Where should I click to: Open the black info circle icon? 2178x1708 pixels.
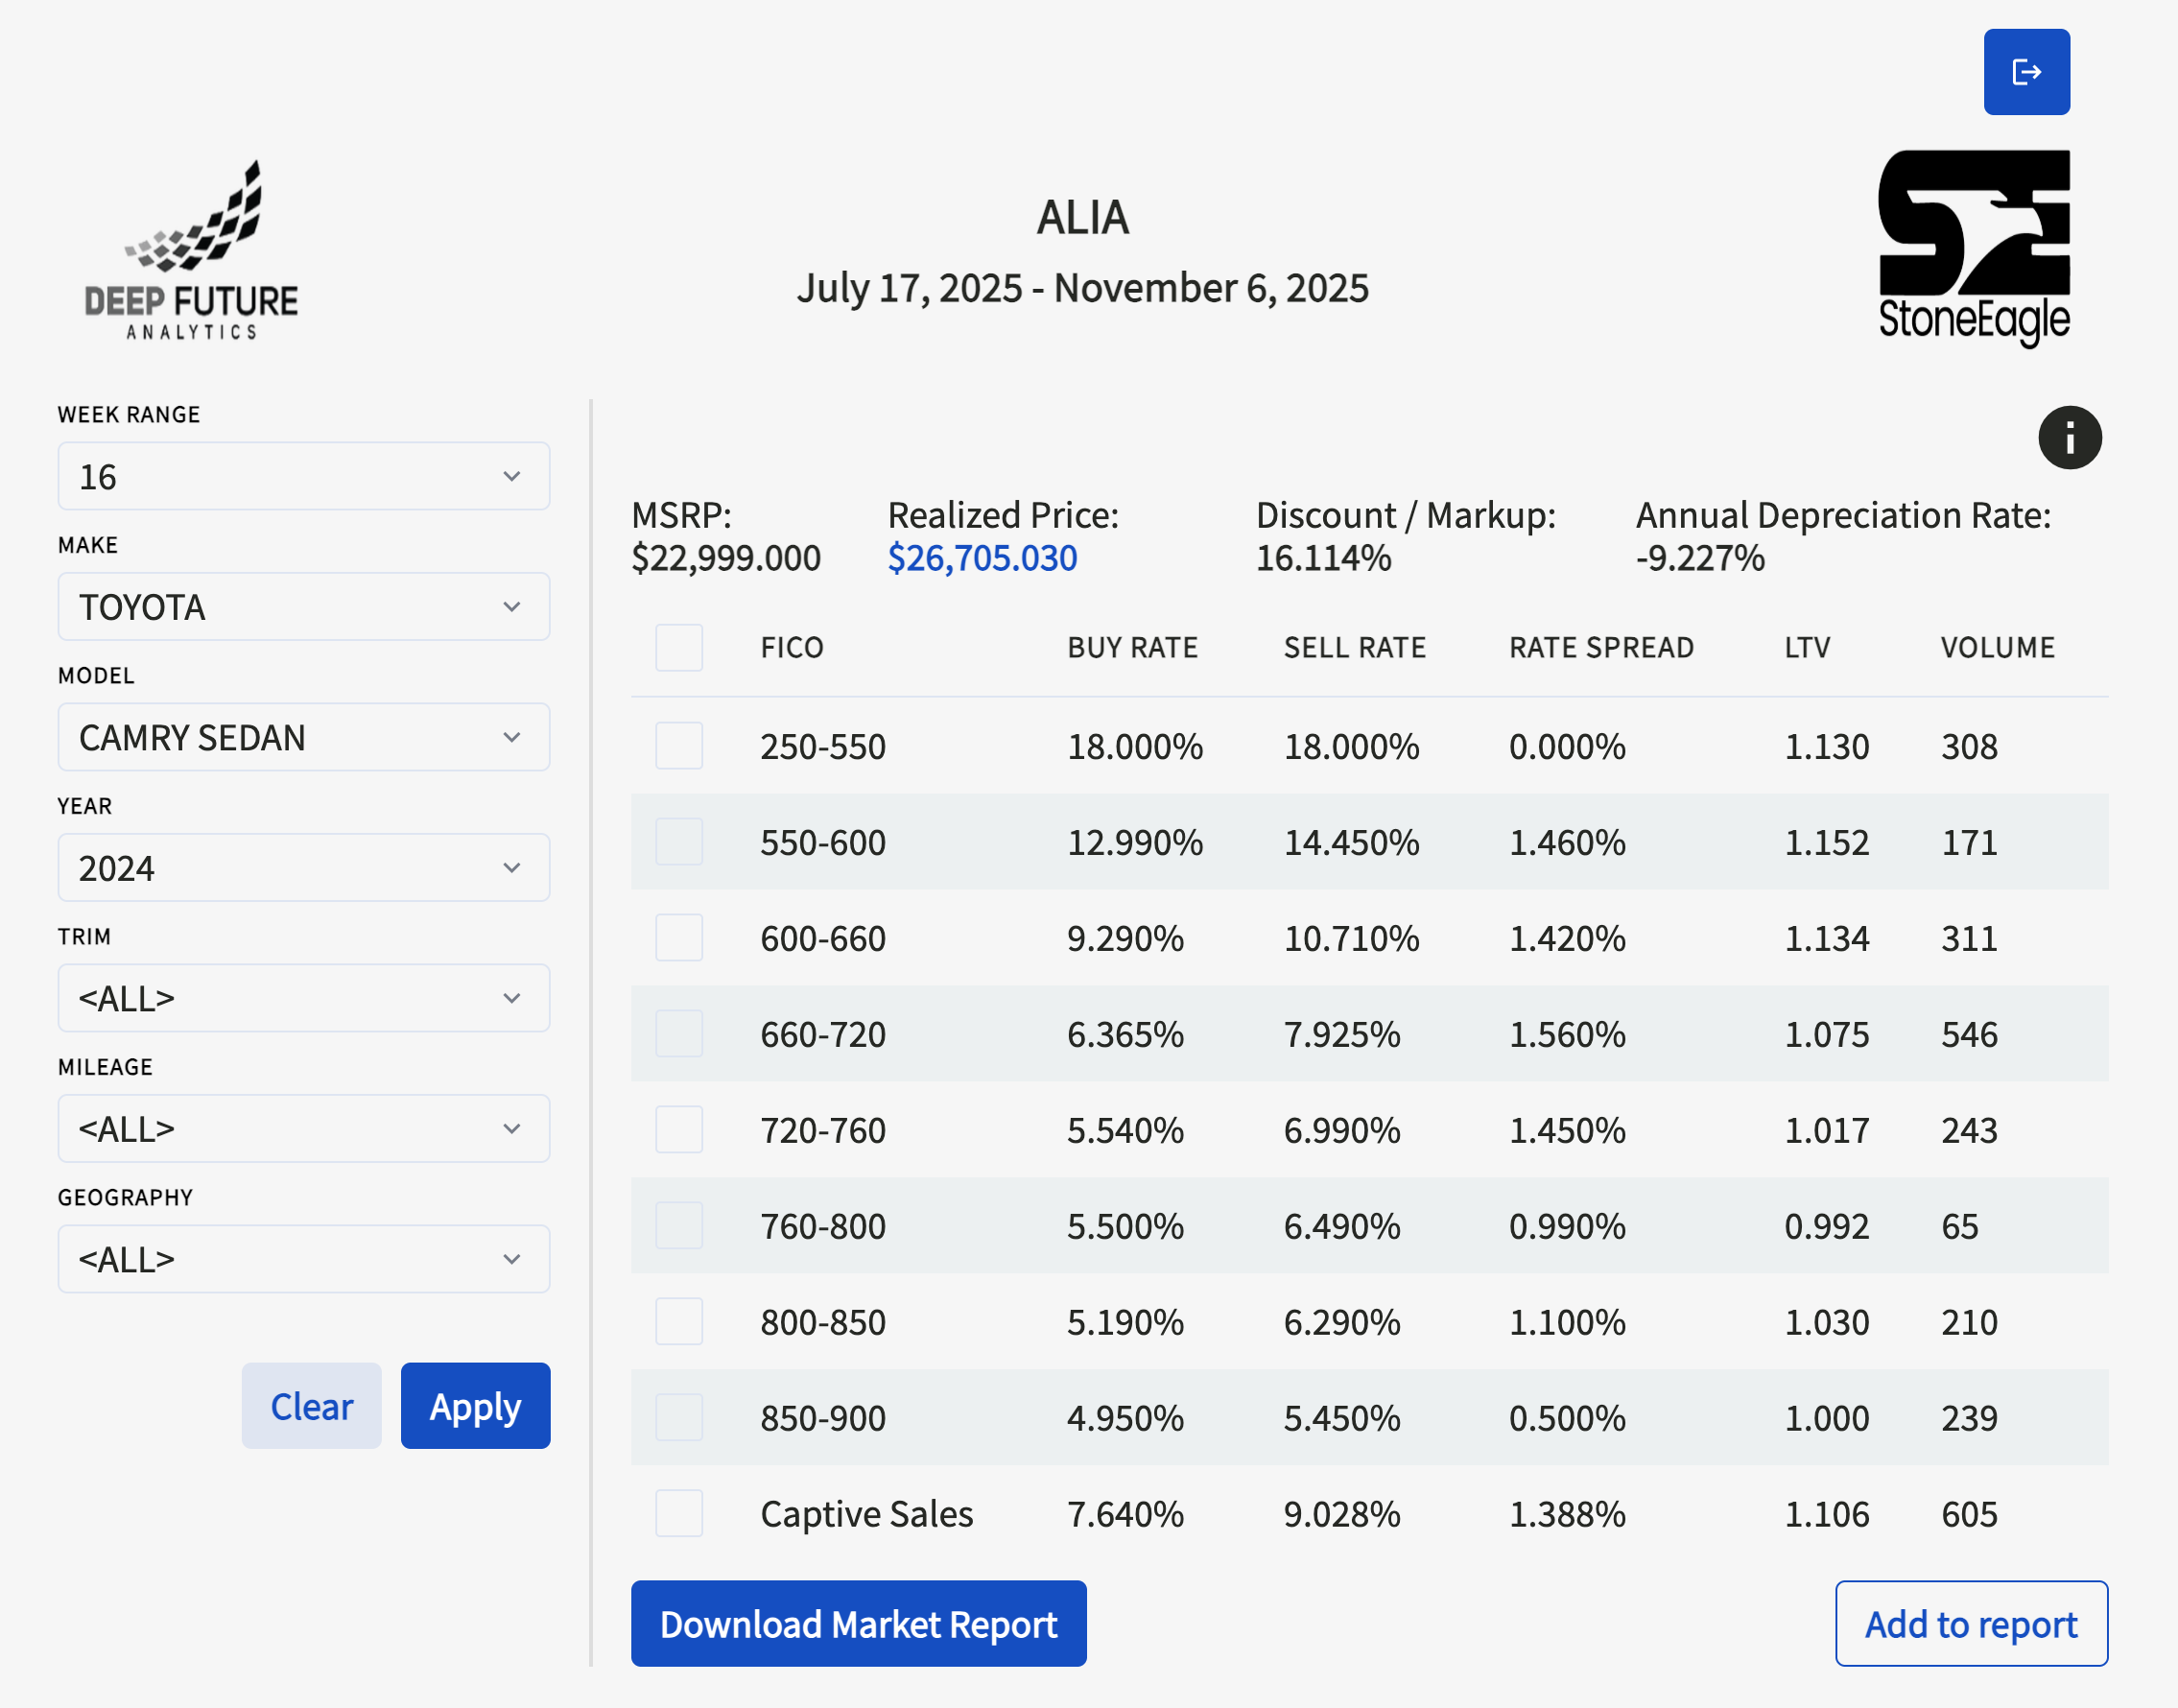2069,437
